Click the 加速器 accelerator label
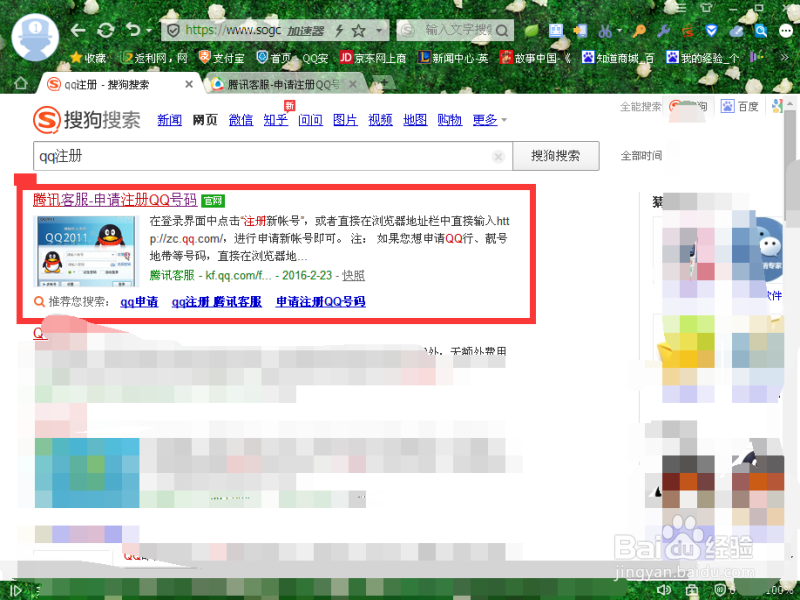The width and height of the screenshot is (800, 600). click(x=305, y=31)
